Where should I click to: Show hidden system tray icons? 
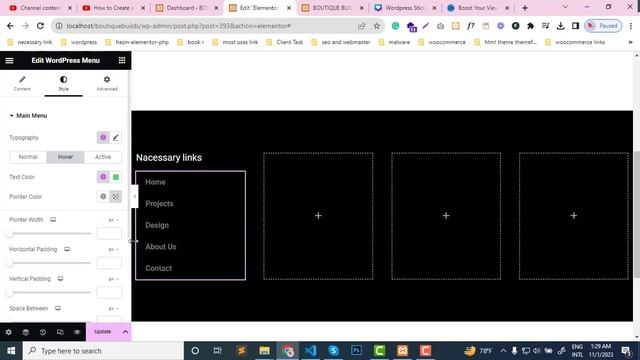coord(503,351)
